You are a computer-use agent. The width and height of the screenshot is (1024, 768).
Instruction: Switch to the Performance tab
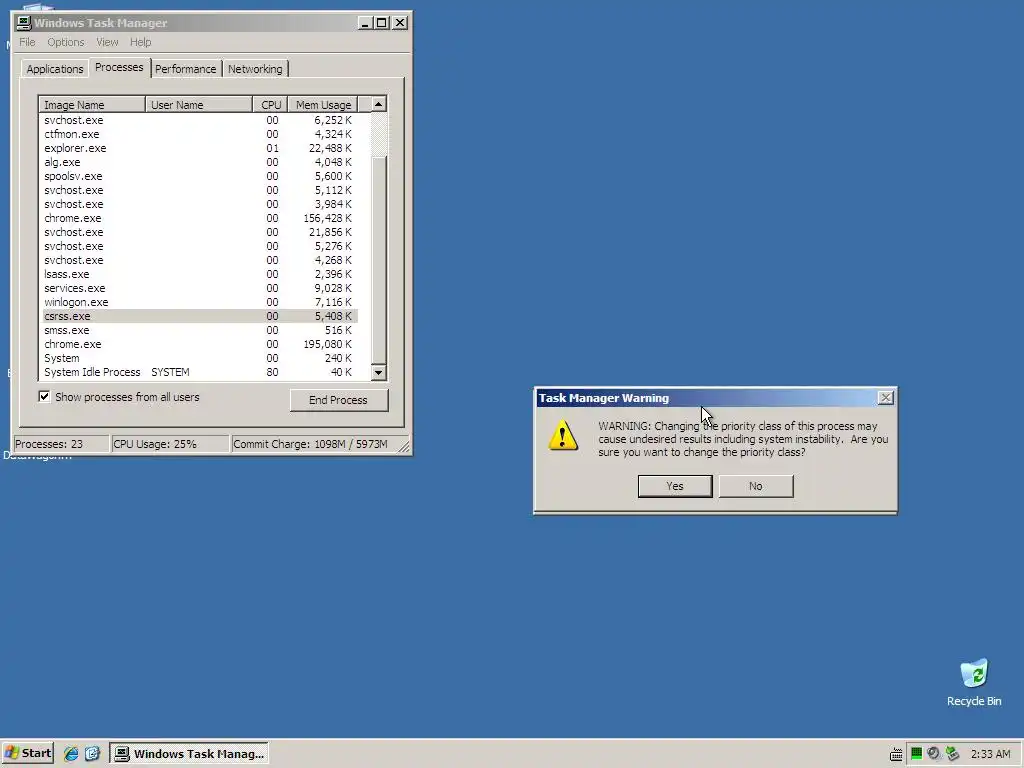185,69
